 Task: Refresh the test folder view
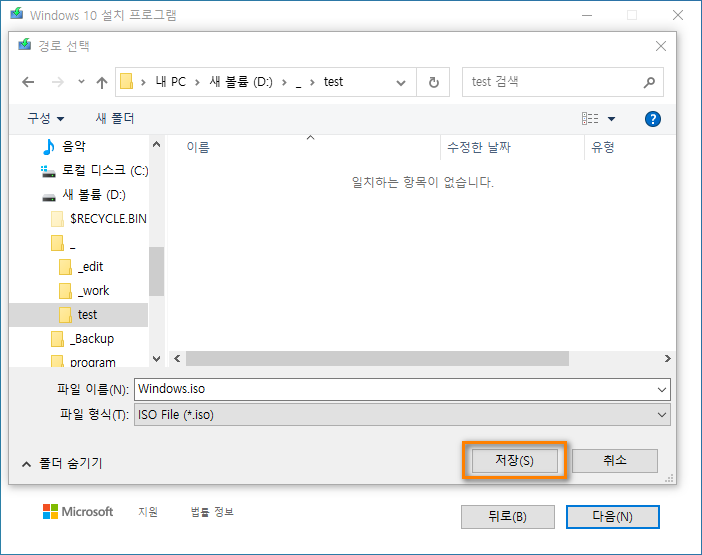[x=433, y=82]
